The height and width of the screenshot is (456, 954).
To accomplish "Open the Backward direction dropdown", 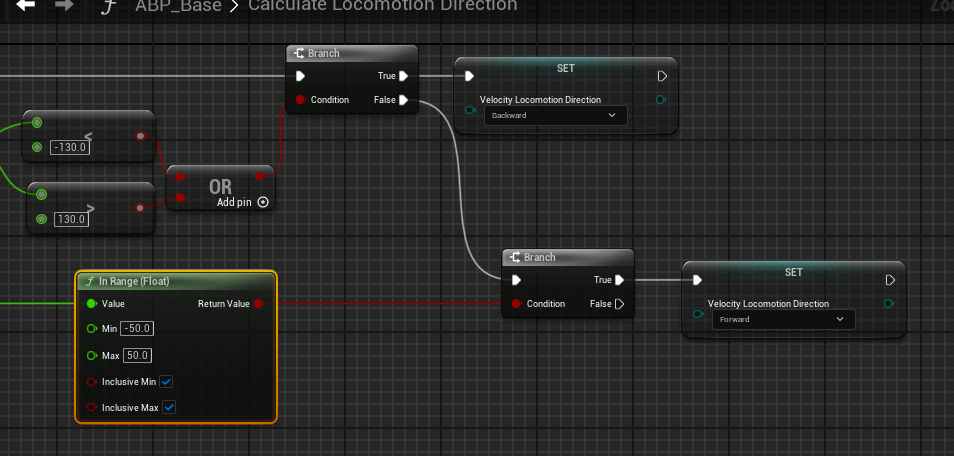I will click(x=555, y=115).
